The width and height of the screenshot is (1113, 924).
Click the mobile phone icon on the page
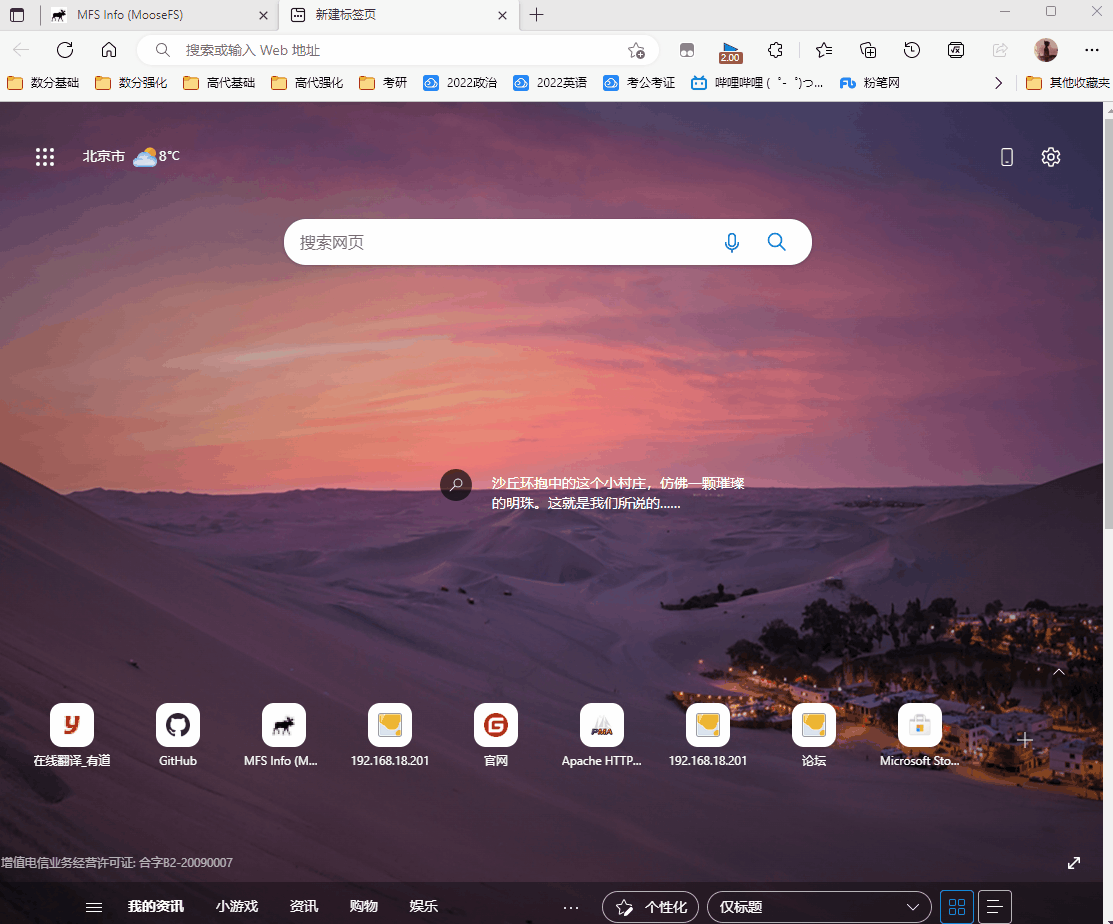click(x=1007, y=157)
